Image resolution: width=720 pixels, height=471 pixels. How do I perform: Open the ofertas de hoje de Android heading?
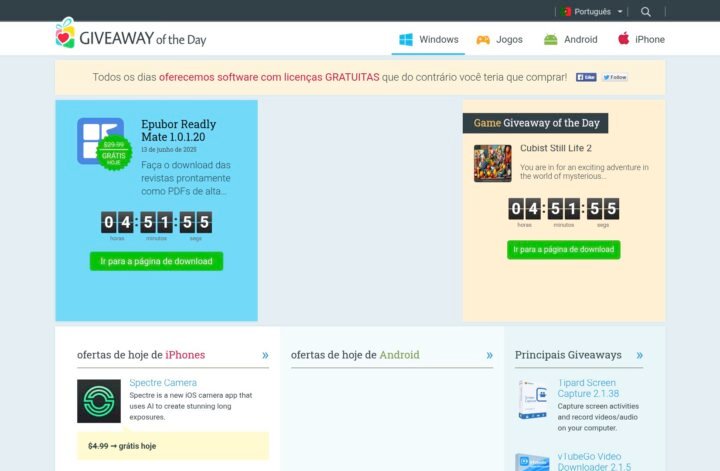(x=355, y=355)
